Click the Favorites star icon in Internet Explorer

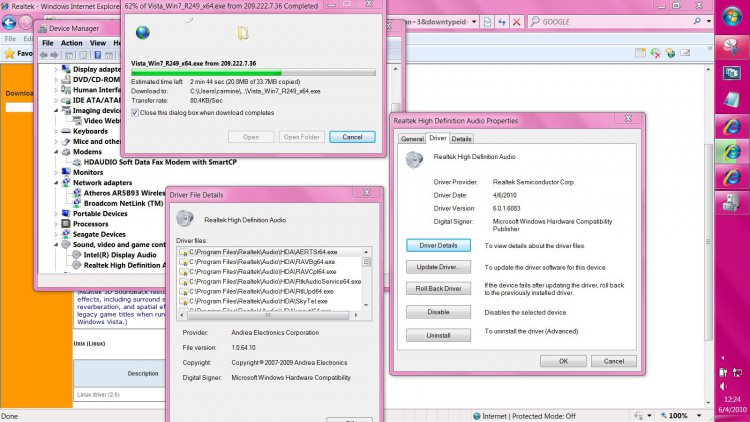9,54
